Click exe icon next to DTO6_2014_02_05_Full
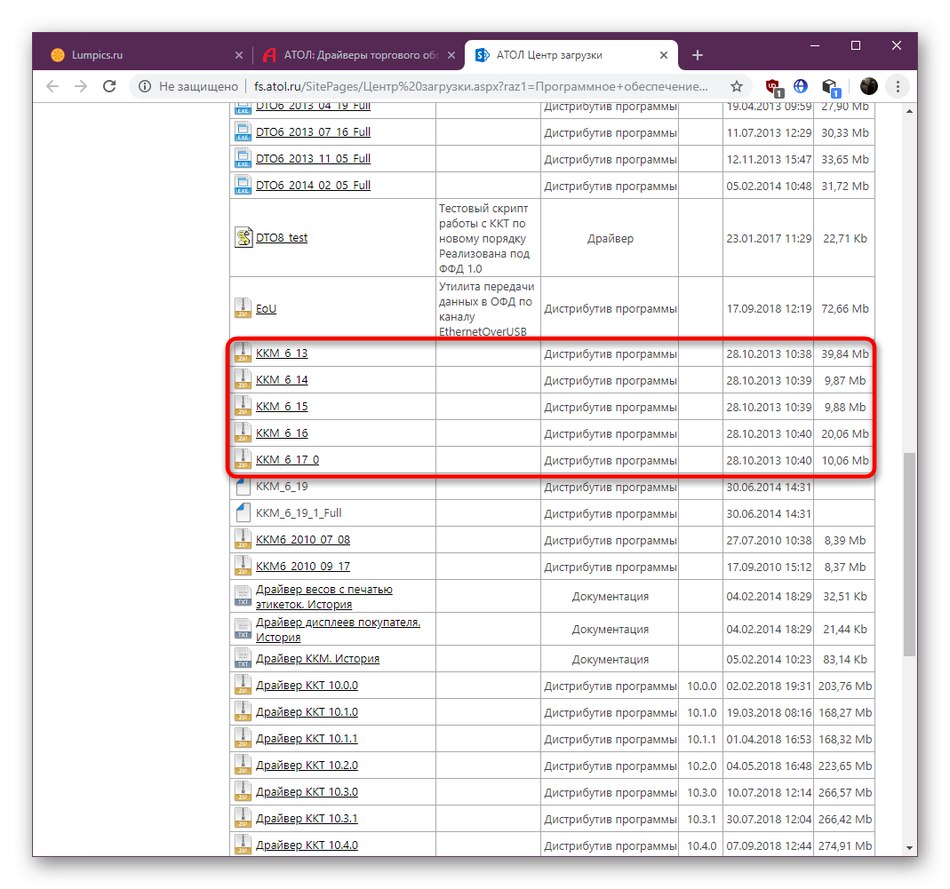950x889 pixels. click(x=243, y=185)
